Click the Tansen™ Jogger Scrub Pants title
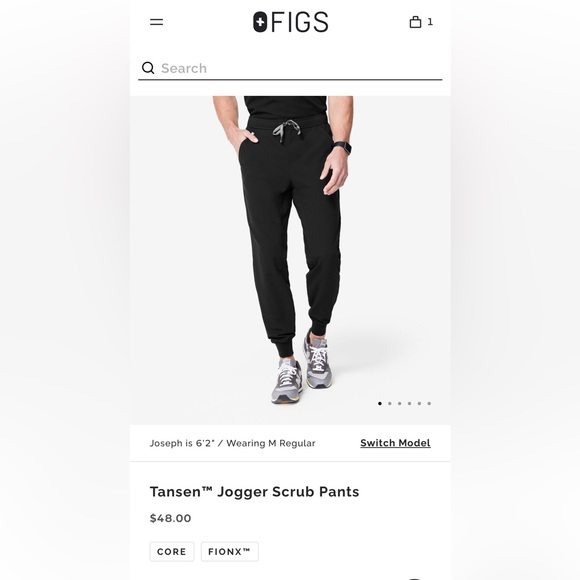 pyautogui.click(x=254, y=492)
